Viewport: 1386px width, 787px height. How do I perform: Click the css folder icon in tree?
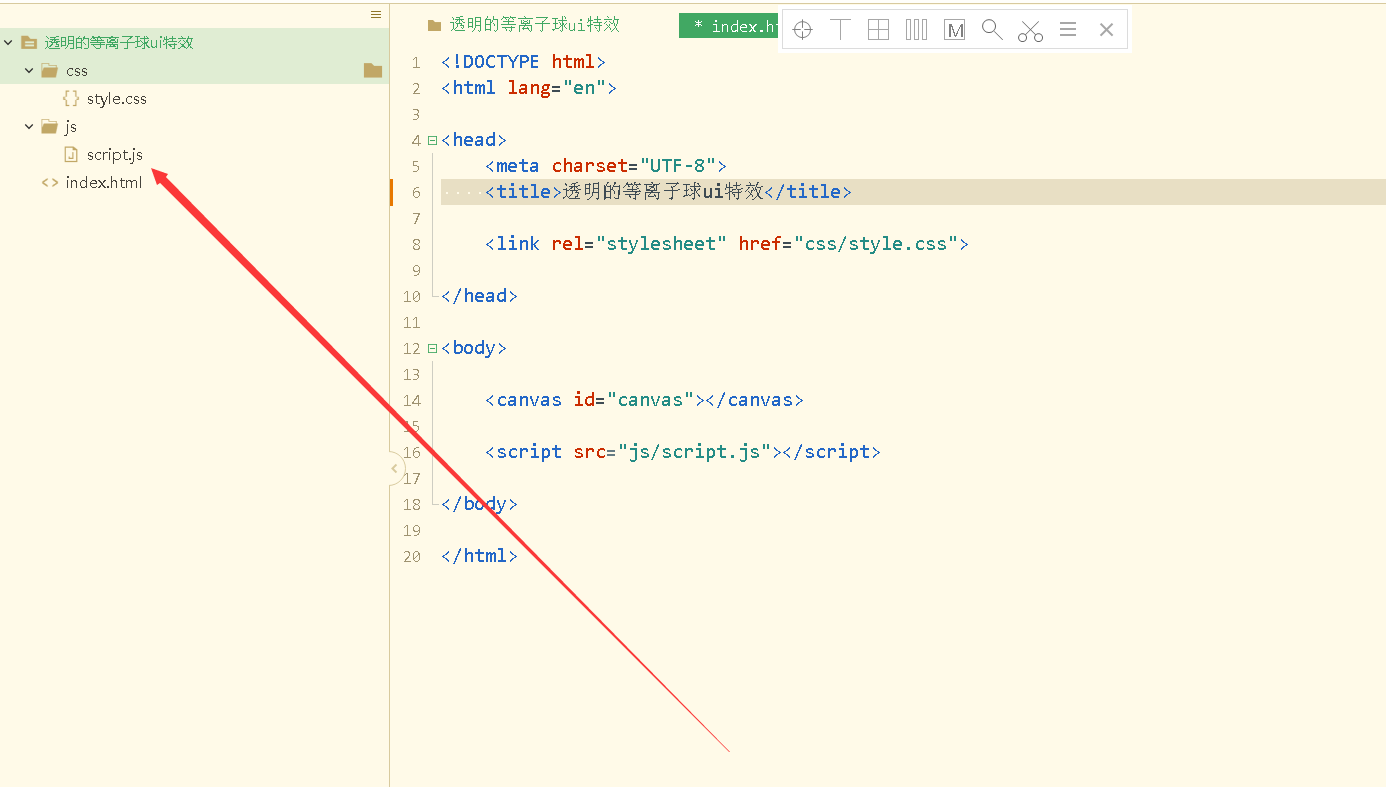49,70
